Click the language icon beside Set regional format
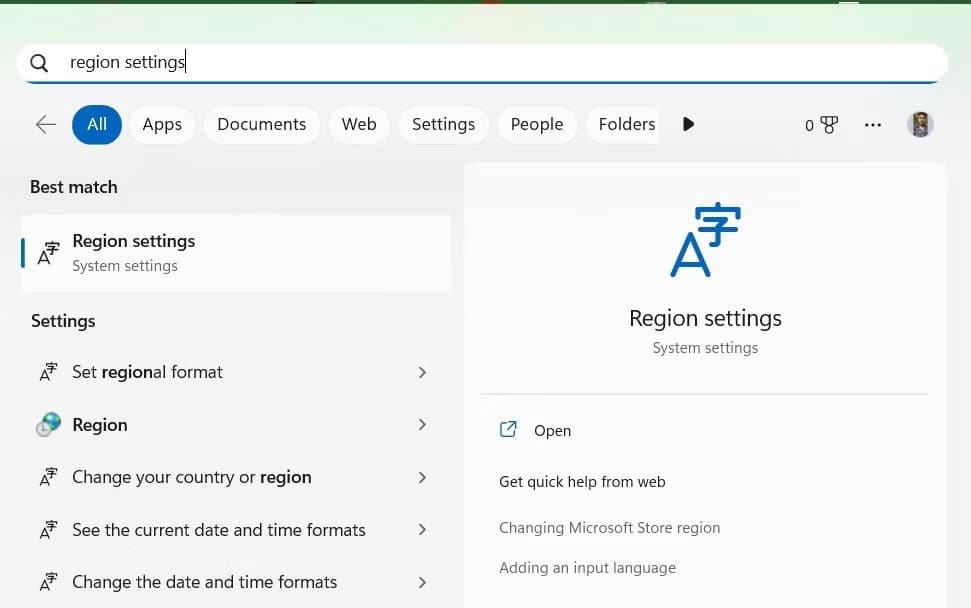The width and height of the screenshot is (971, 608). pos(47,371)
